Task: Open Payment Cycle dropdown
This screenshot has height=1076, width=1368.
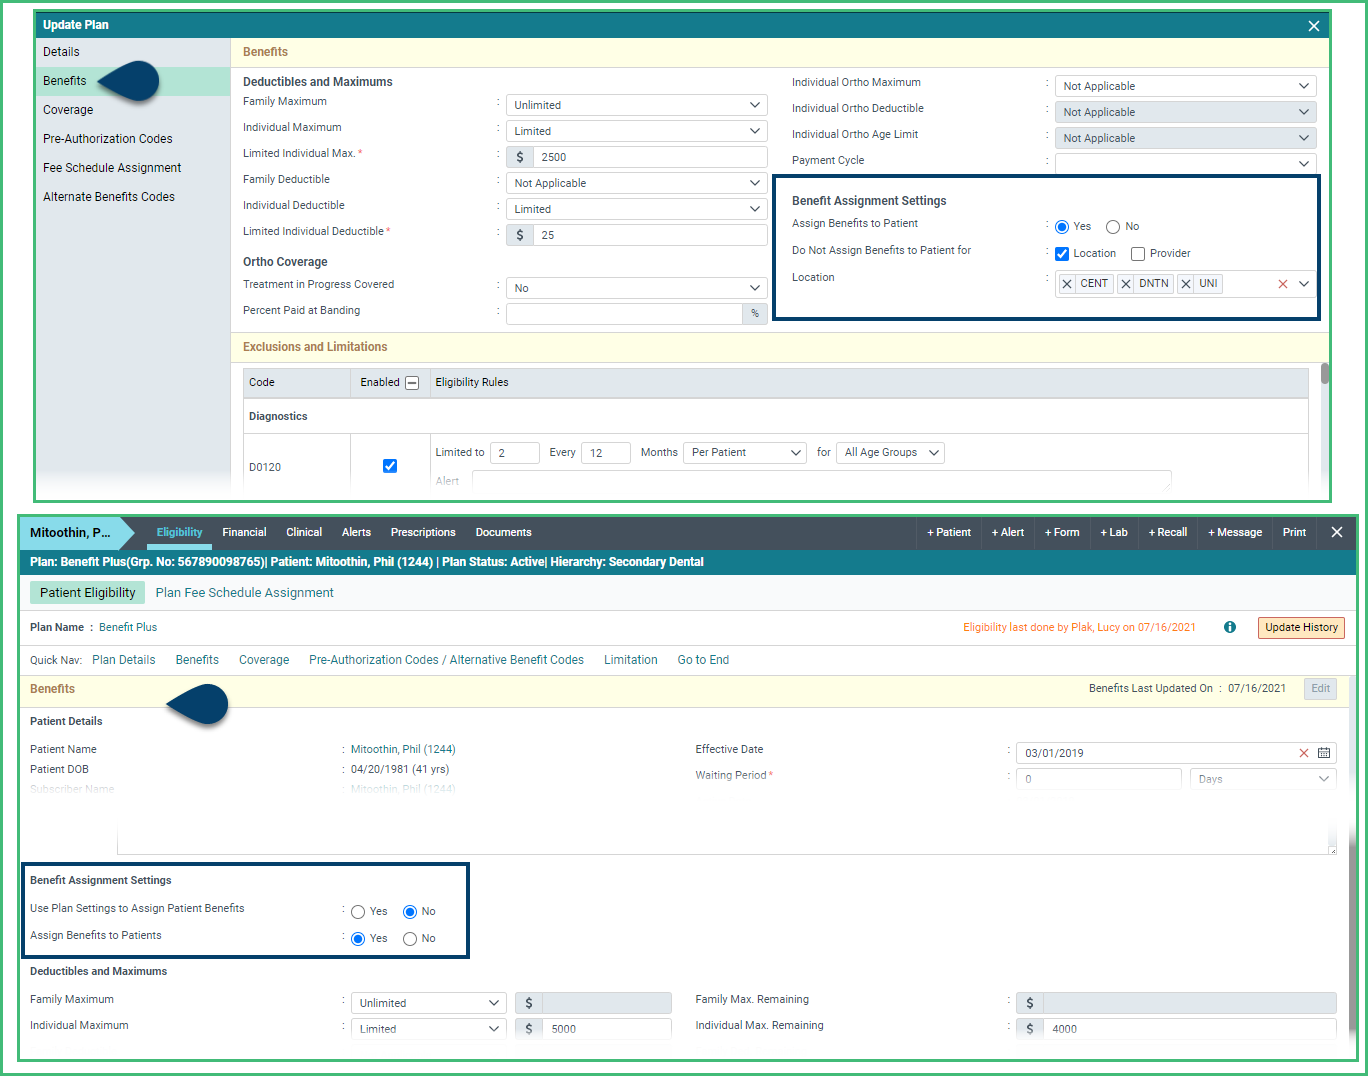Action: click(1186, 163)
